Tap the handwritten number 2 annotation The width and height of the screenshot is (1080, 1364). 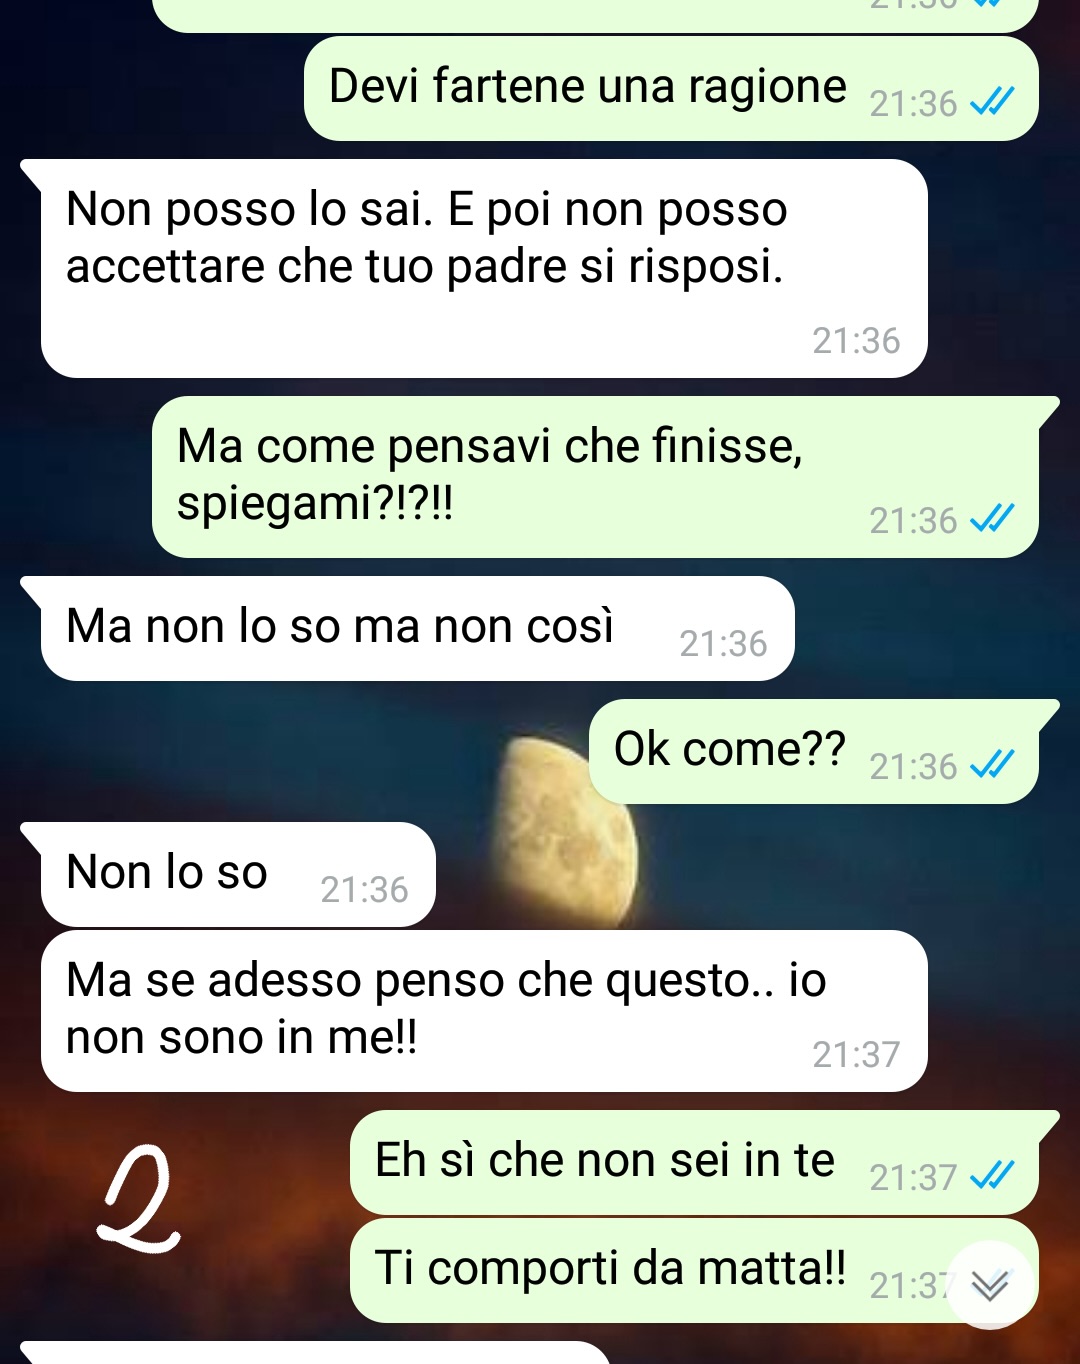(140, 1198)
